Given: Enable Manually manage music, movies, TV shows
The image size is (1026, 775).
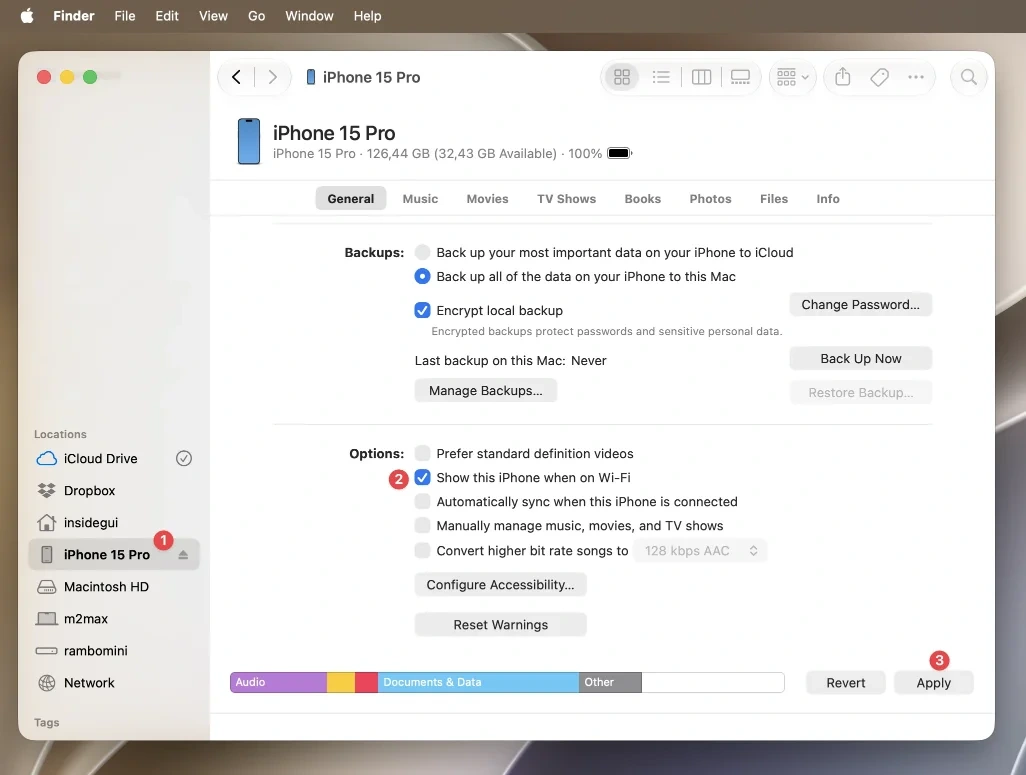Looking at the screenshot, I should 423,526.
